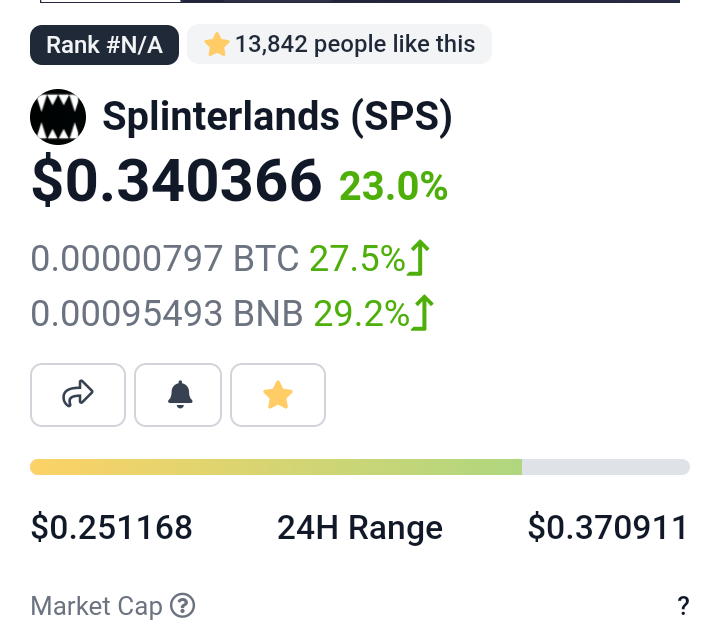Click the $0.370911 24H high value
Image resolution: width=720 pixels, height=633 pixels.
608,527
